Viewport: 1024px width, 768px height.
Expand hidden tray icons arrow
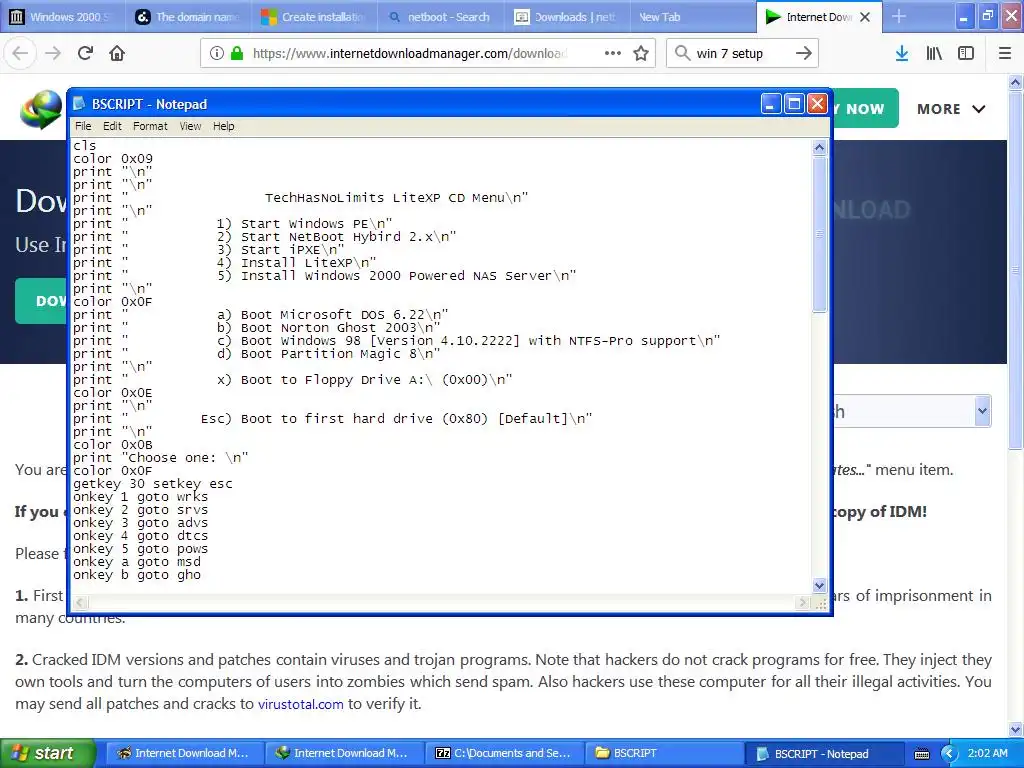(950, 754)
